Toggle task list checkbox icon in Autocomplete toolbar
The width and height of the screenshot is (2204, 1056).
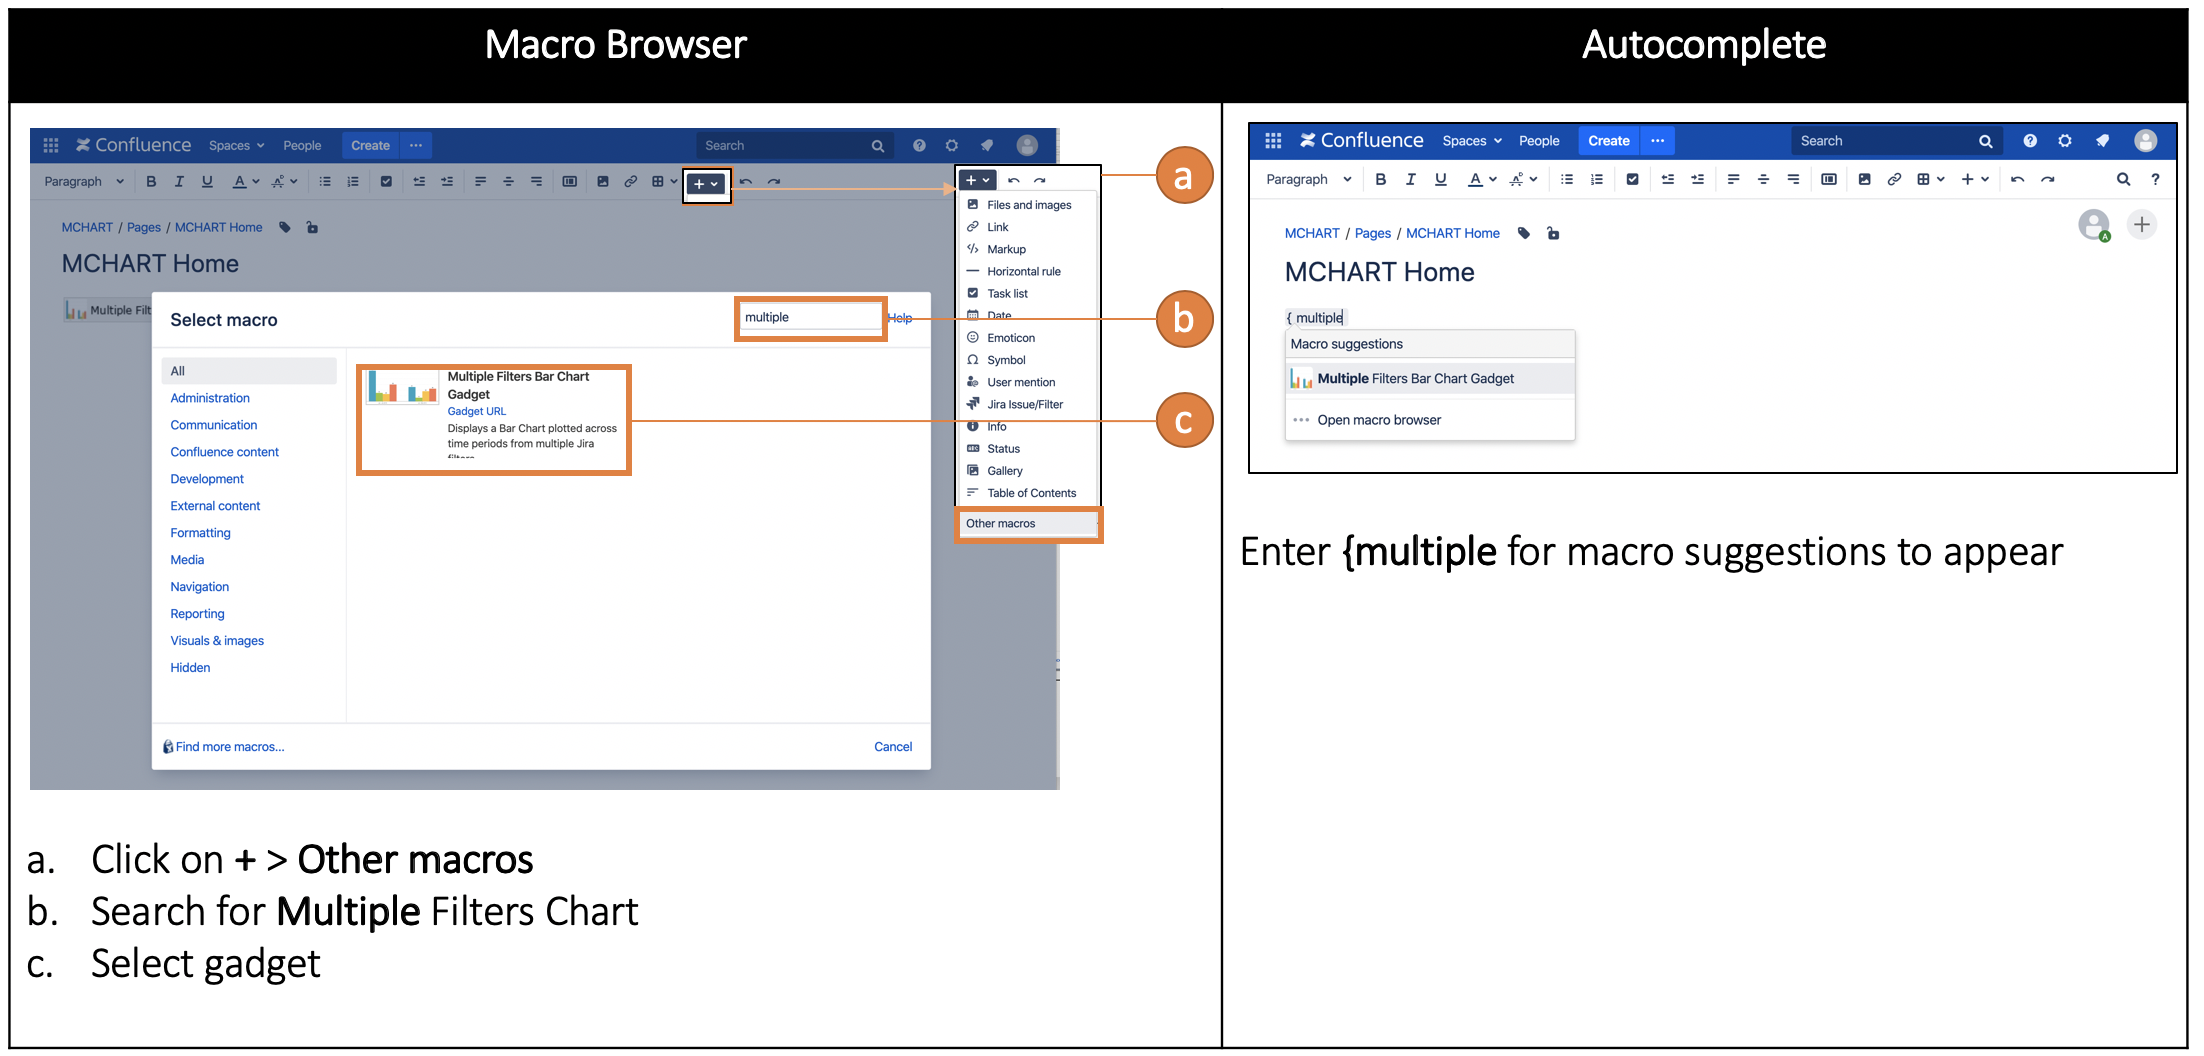click(x=1632, y=180)
